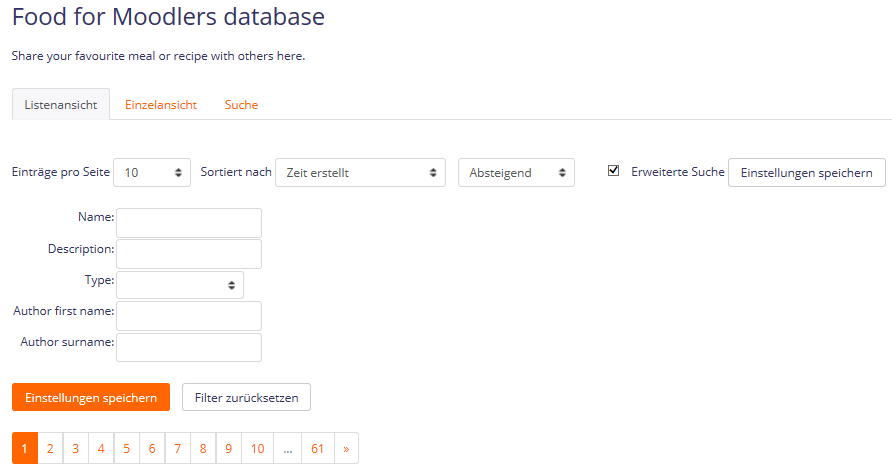Focus the Description text field

[189, 253]
